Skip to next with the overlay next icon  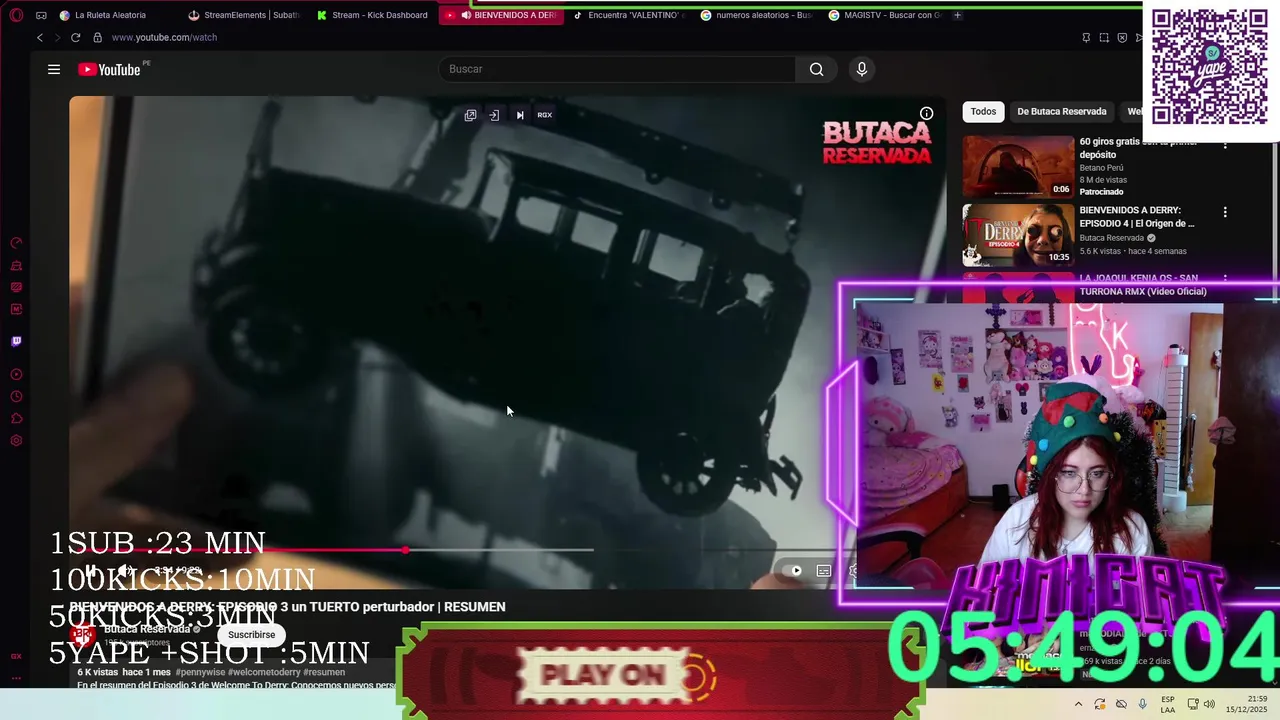coord(520,115)
